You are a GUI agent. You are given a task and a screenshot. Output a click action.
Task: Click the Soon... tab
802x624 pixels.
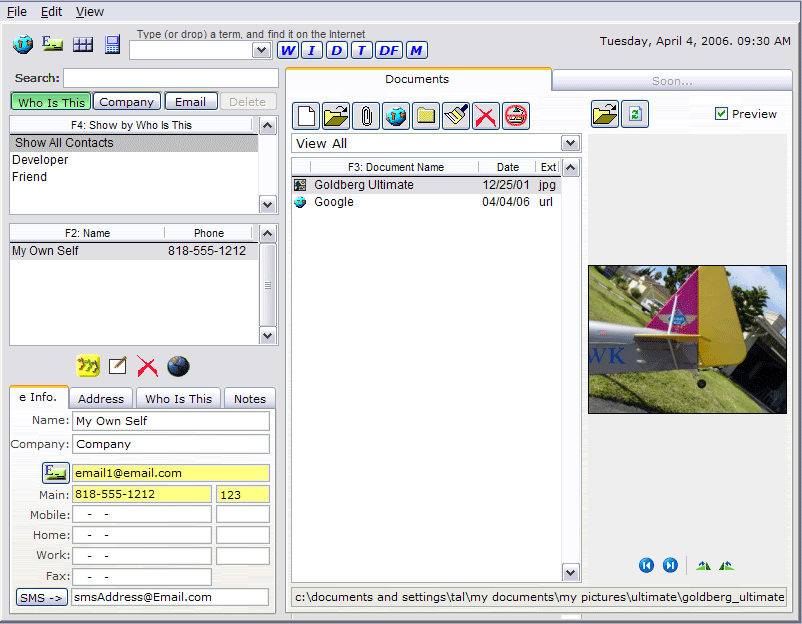[672, 81]
